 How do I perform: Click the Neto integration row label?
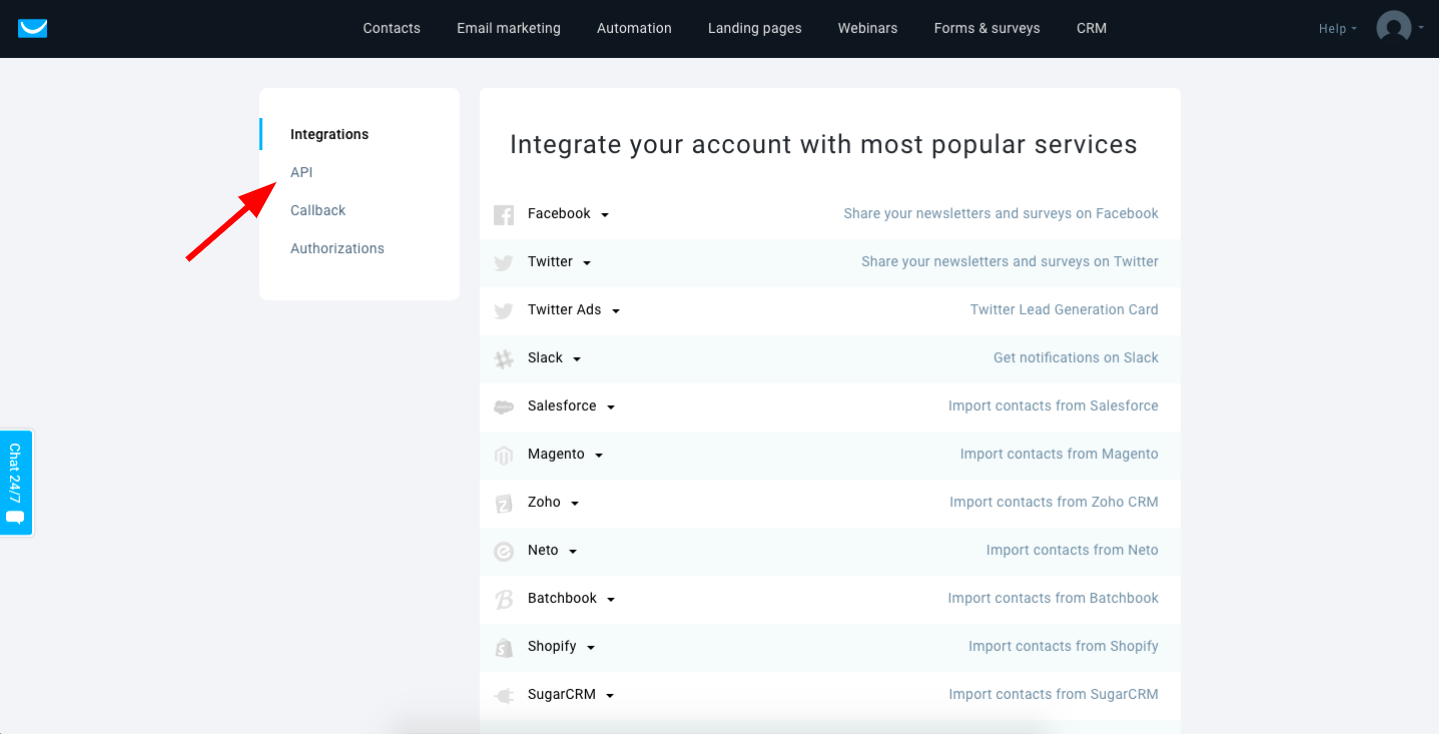coord(543,550)
